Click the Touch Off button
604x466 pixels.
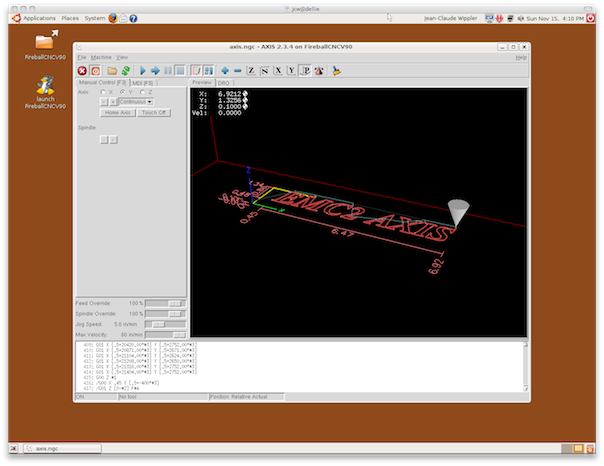(x=154, y=113)
